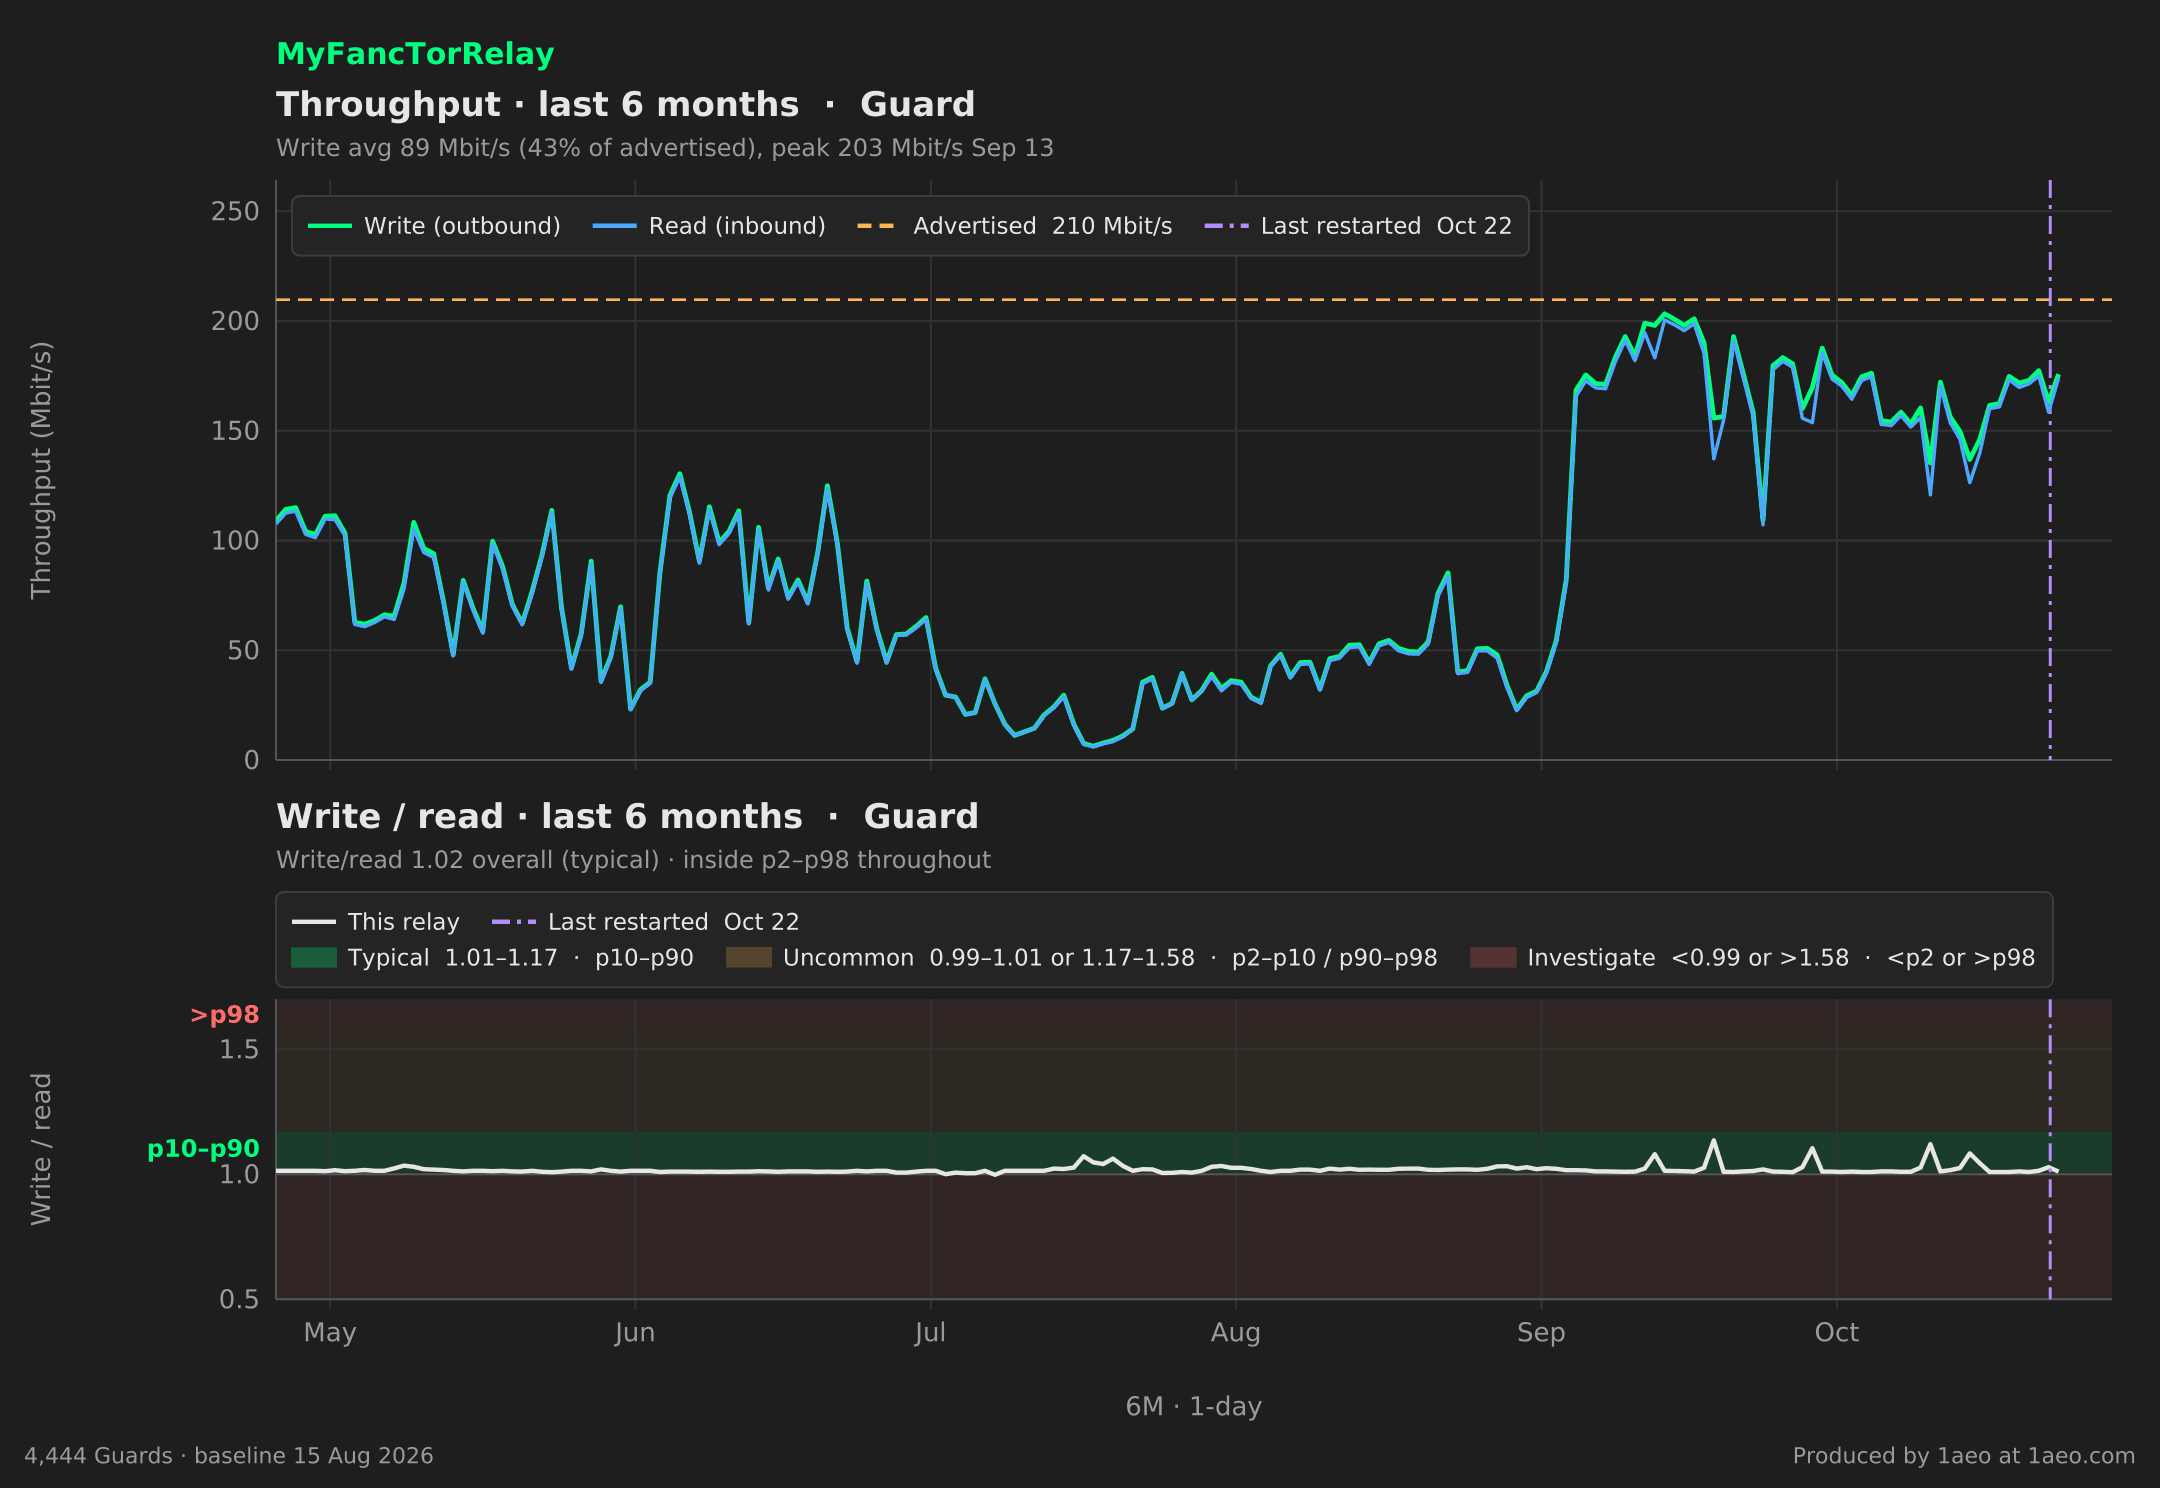Click the Throughput last 6 months title
The height and width of the screenshot is (1488, 2160).
pos(625,104)
